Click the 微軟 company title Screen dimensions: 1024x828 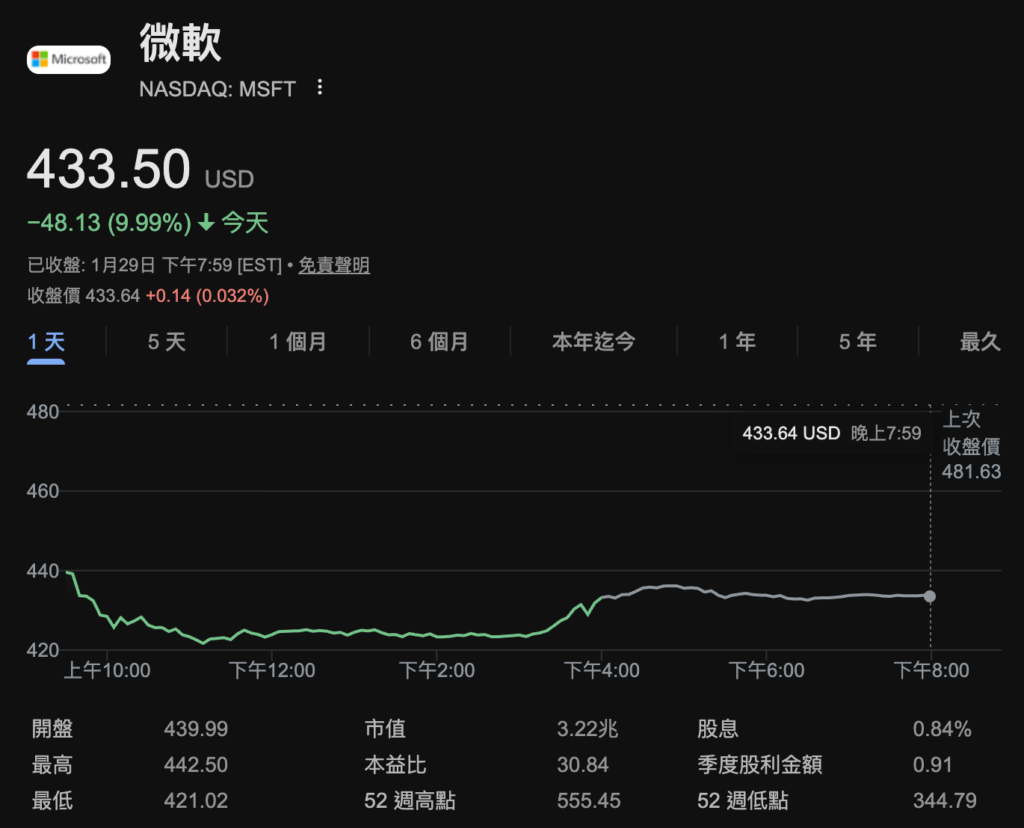[180, 42]
